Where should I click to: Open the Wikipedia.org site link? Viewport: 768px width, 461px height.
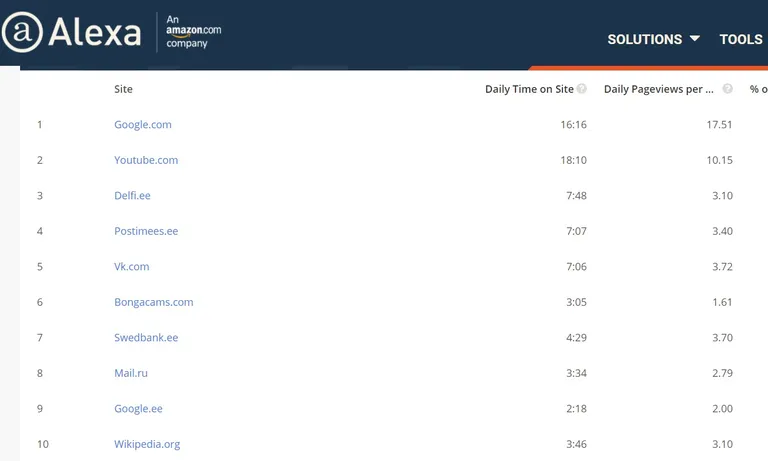coord(147,444)
